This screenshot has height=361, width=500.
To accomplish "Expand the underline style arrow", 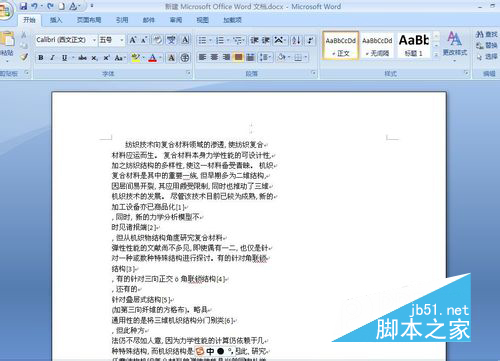I will (x=73, y=58).
